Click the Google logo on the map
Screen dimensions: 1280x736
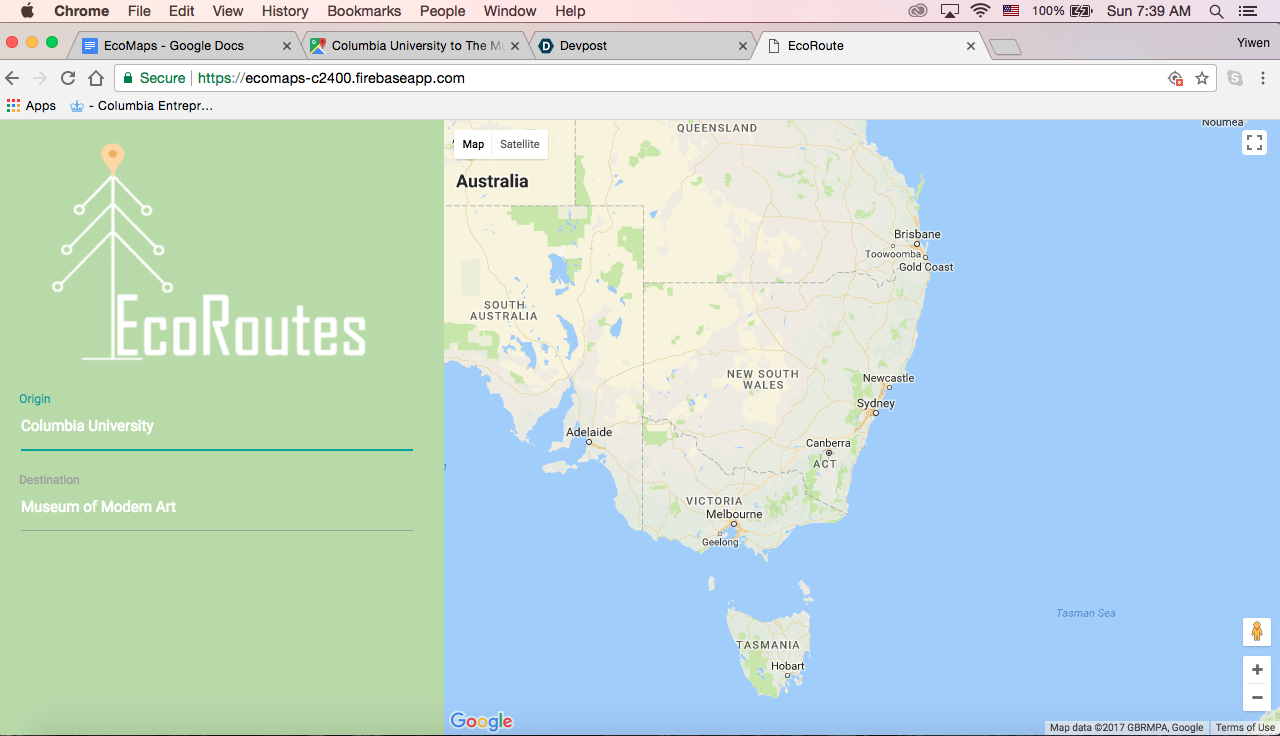[481, 721]
